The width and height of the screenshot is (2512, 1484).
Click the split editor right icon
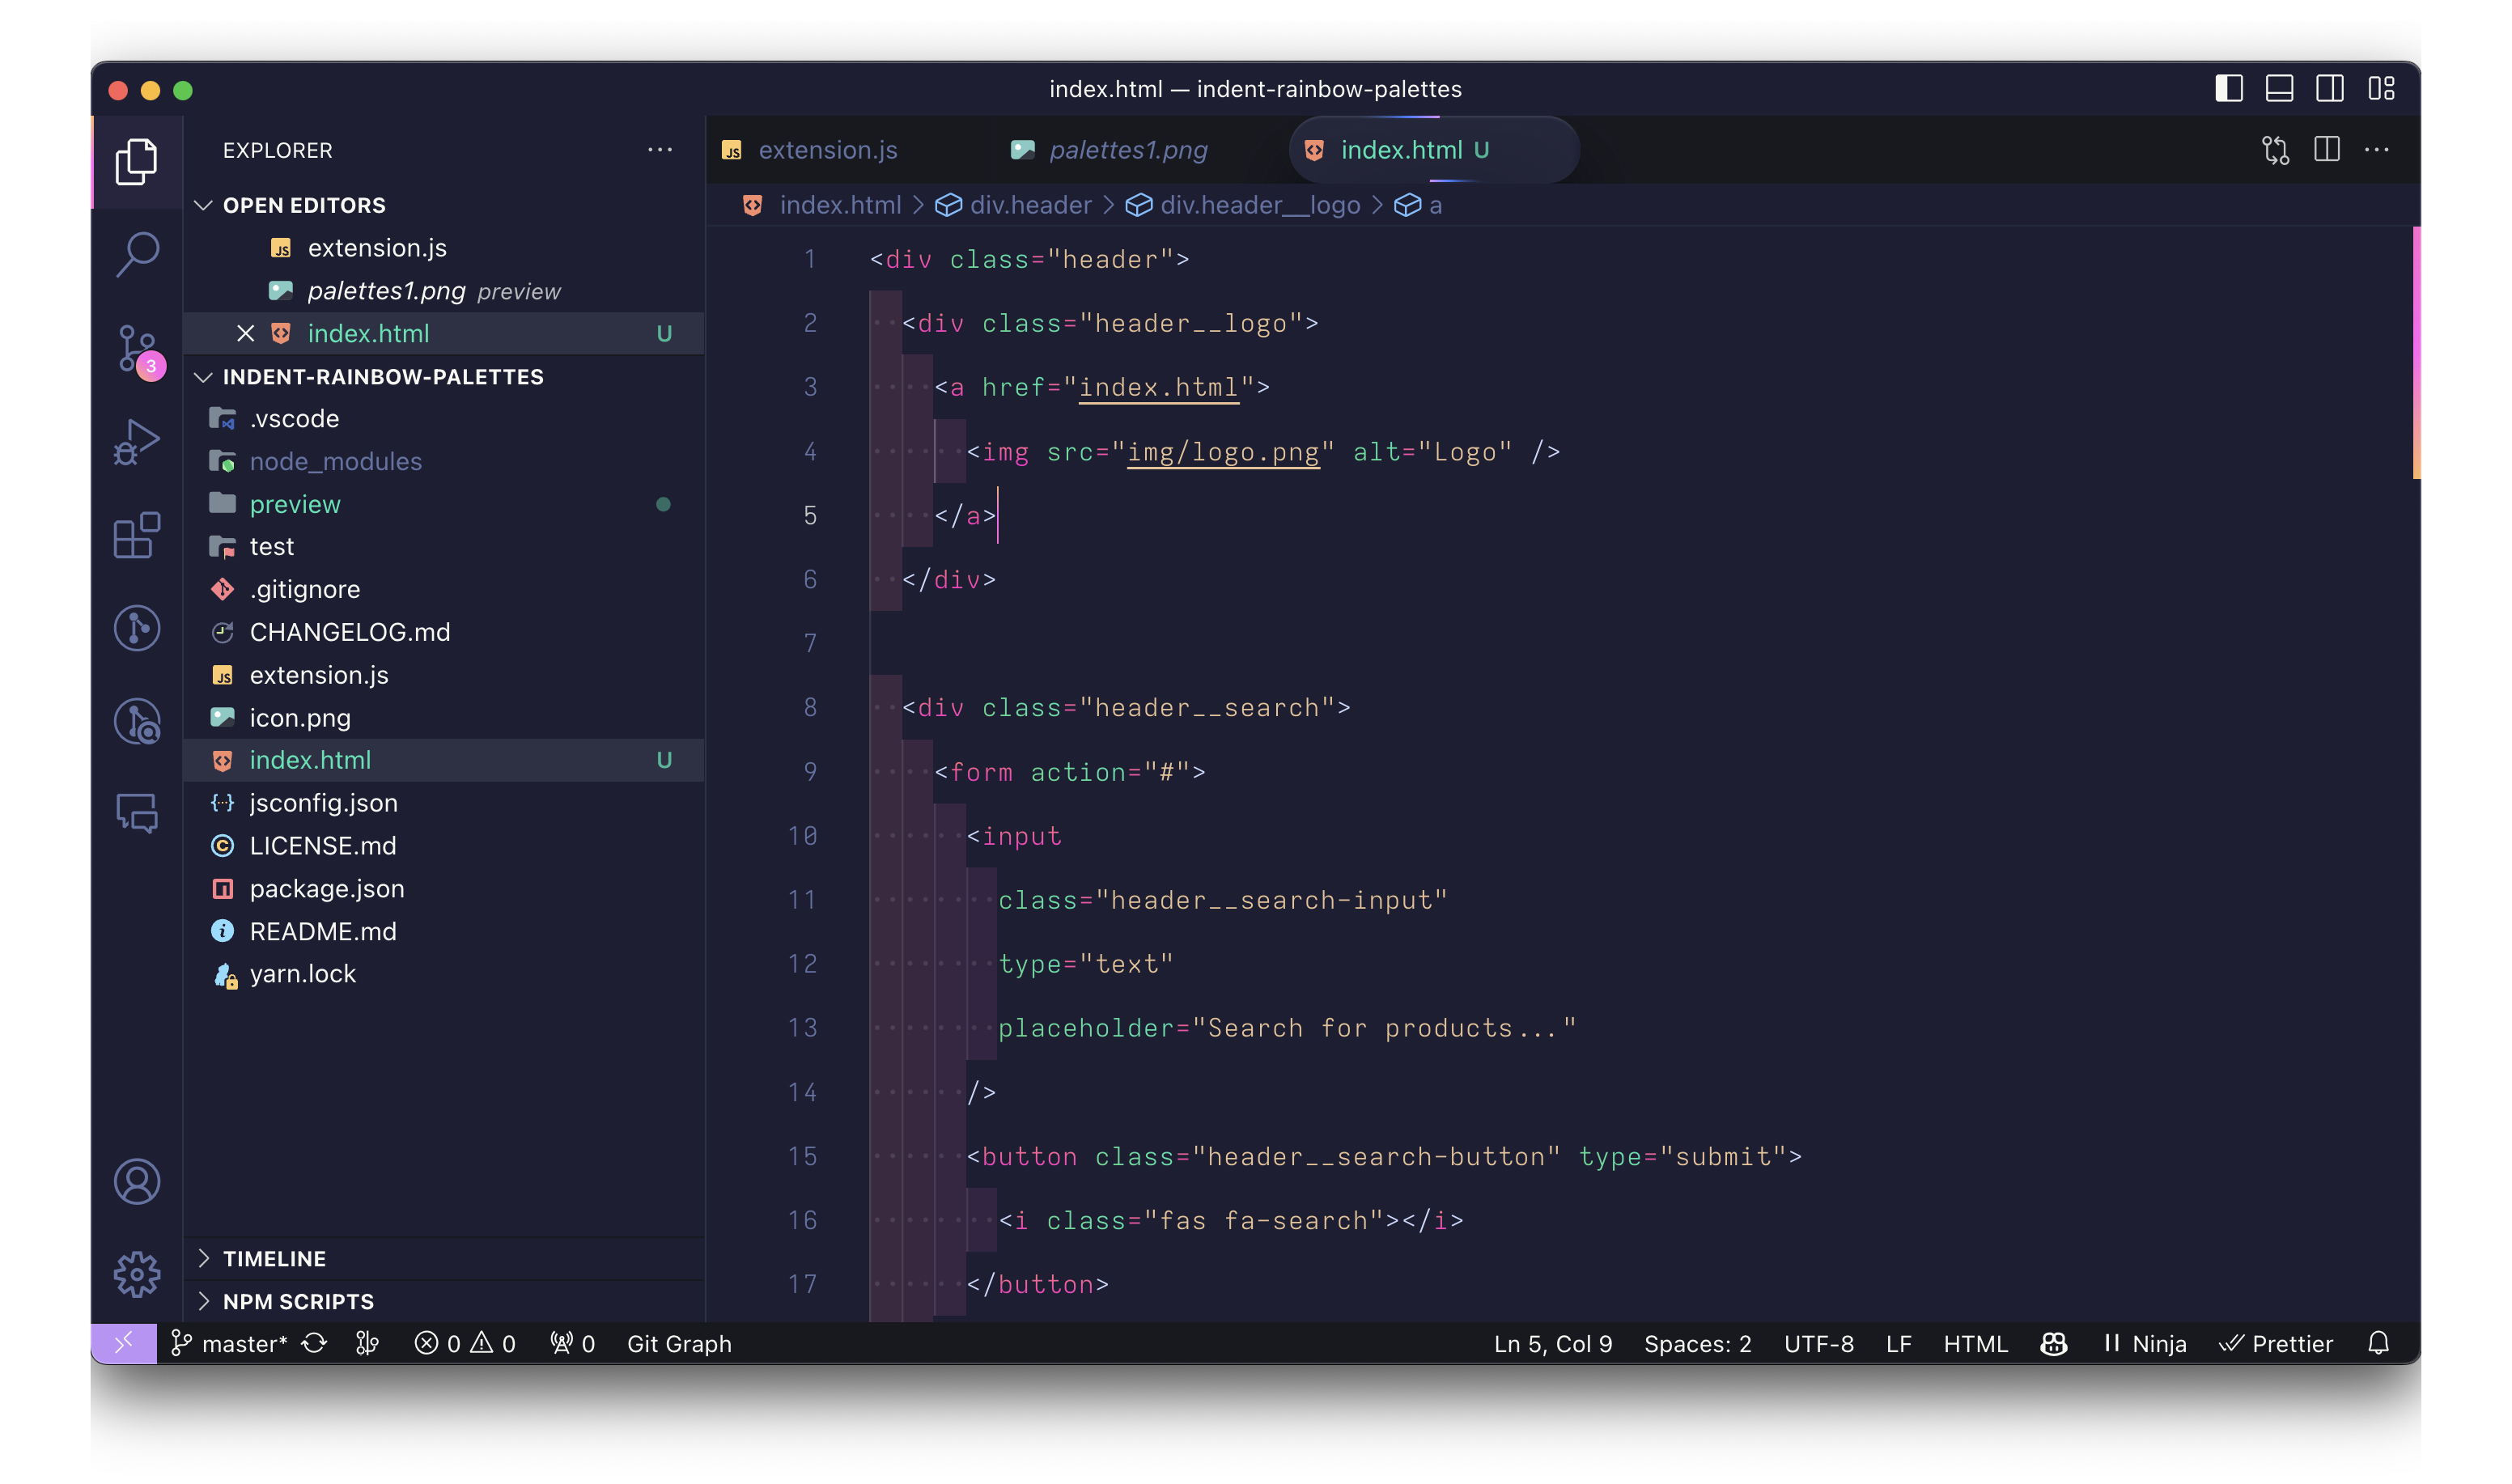(x=2326, y=150)
